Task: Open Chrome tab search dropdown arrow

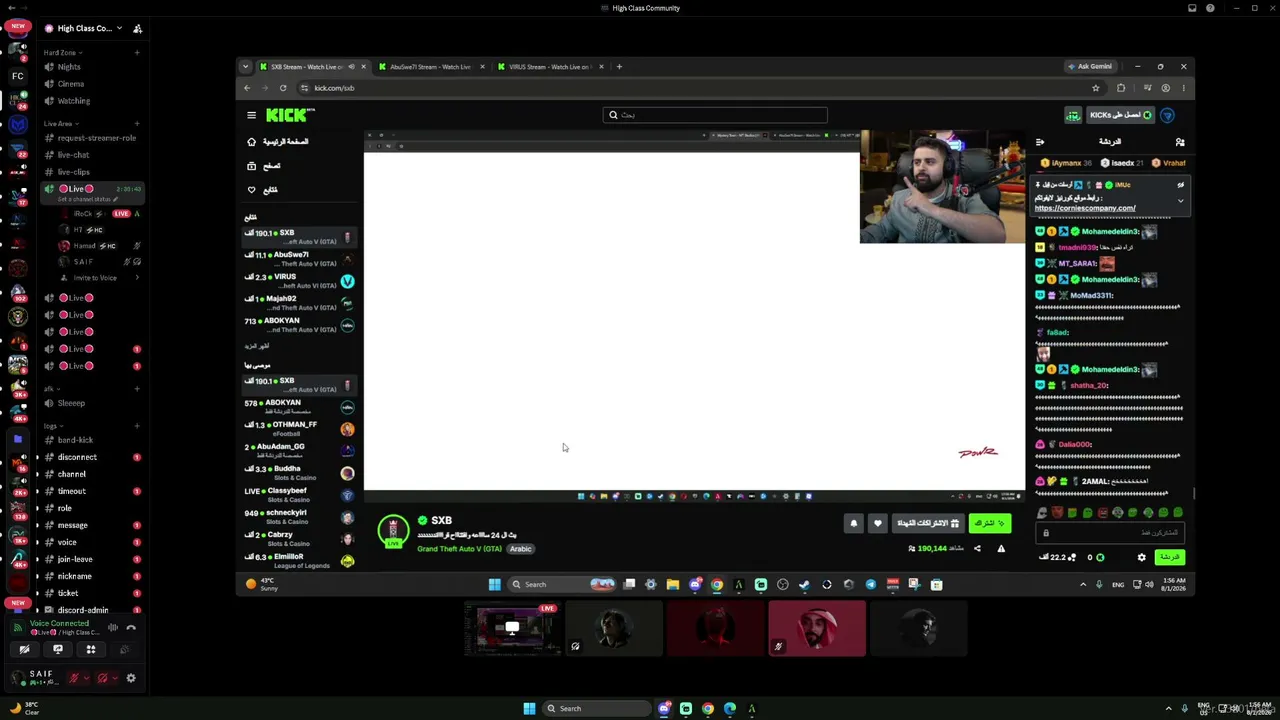Action: pos(245,67)
